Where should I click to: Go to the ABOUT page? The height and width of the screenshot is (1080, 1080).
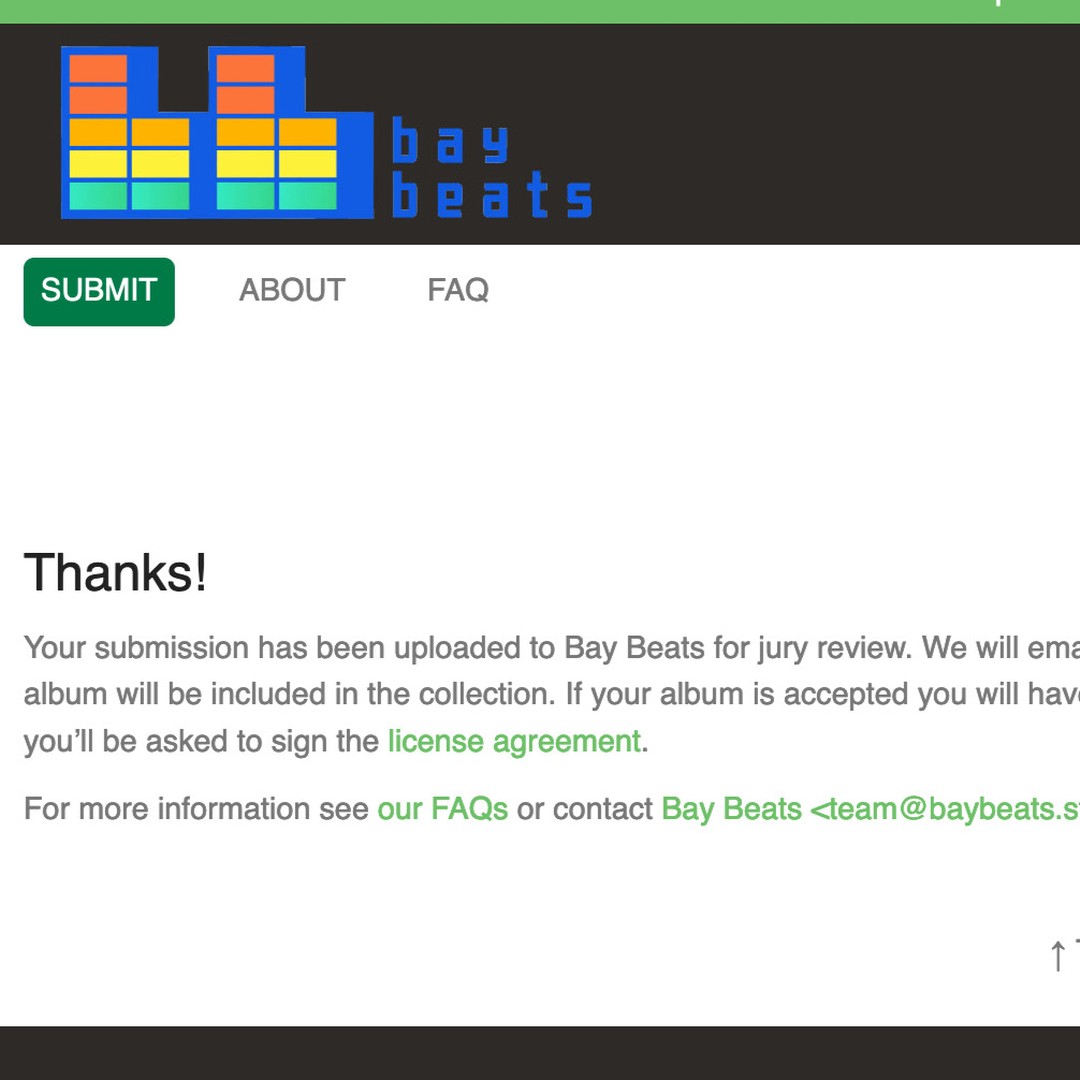pyautogui.click(x=292, y=290)
